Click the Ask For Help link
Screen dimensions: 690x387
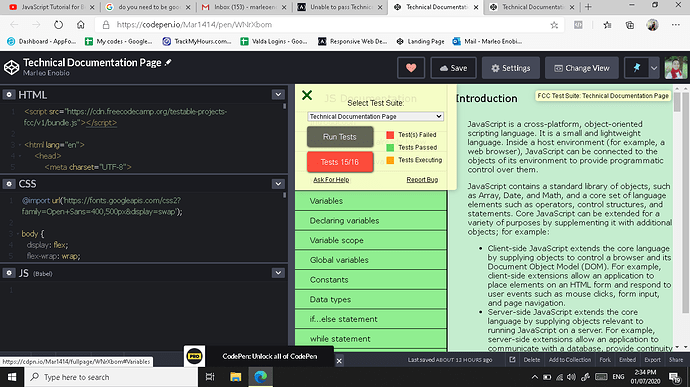pyautogui.click(x=331, y=180)
